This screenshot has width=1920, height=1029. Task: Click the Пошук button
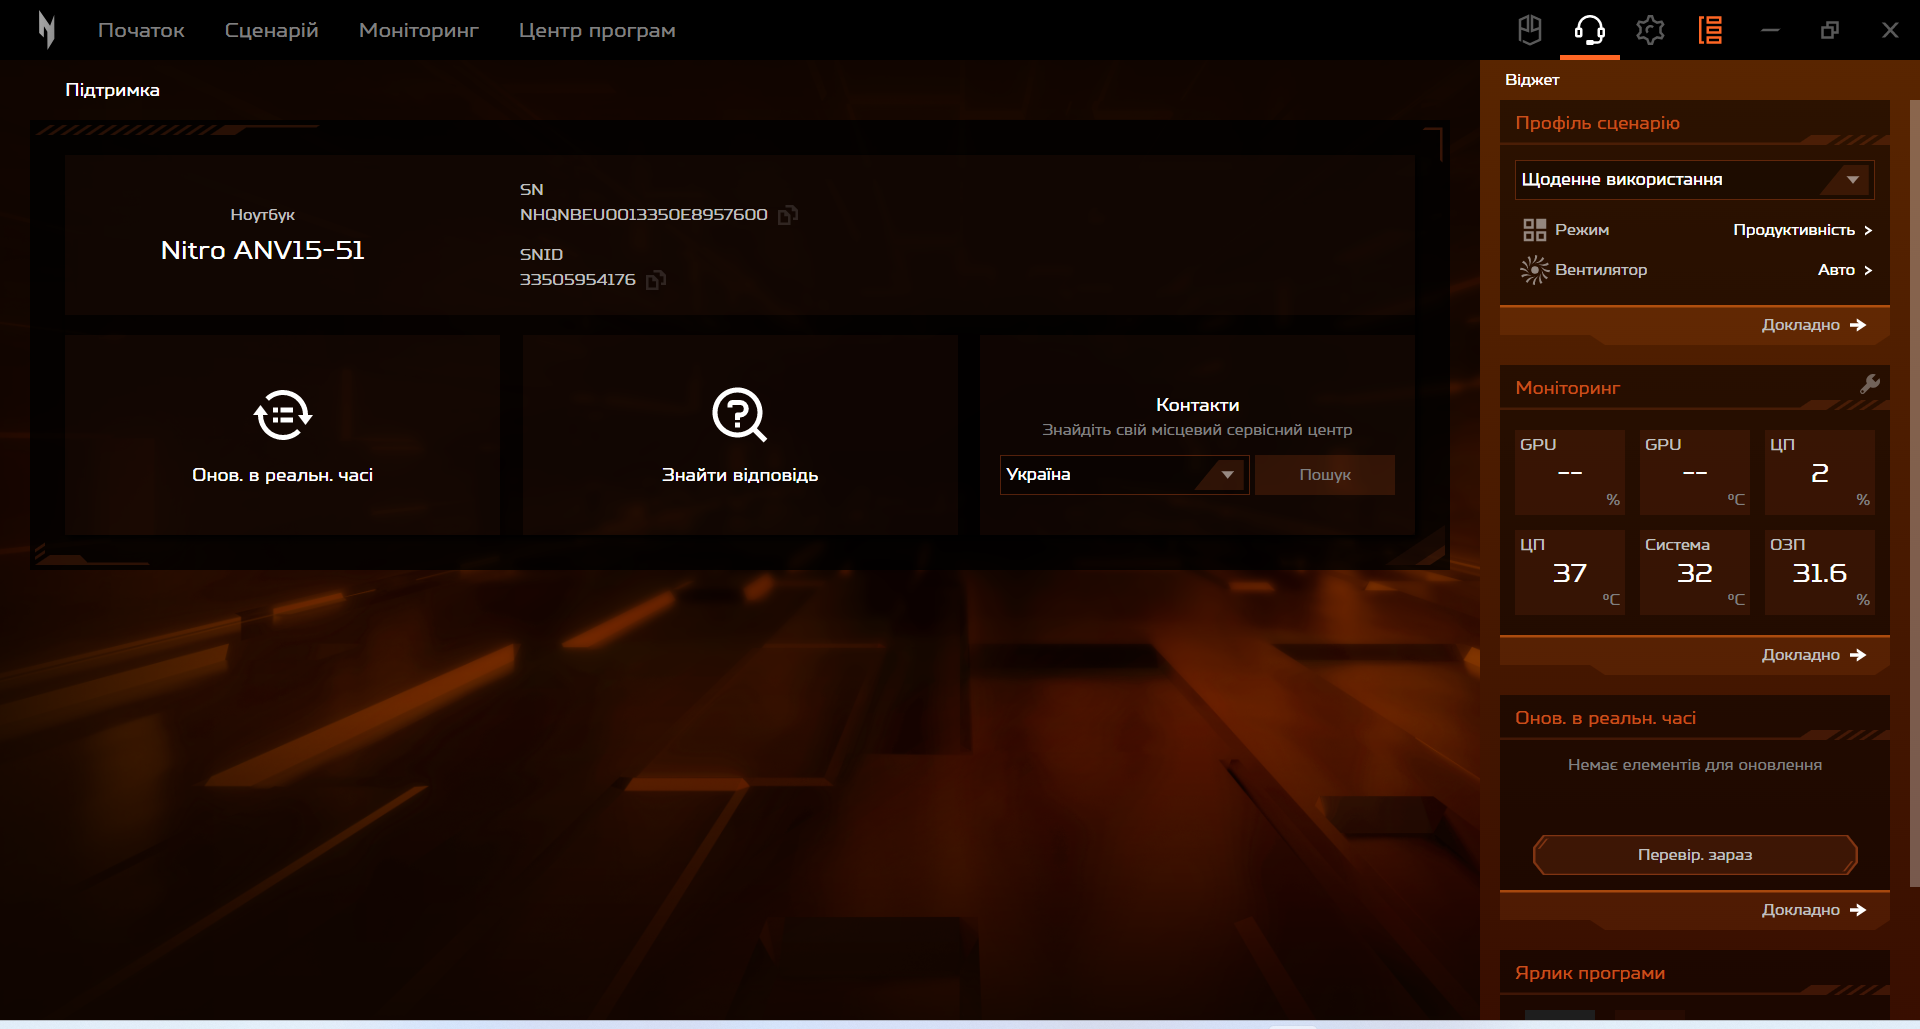[x=1325, y=475]
